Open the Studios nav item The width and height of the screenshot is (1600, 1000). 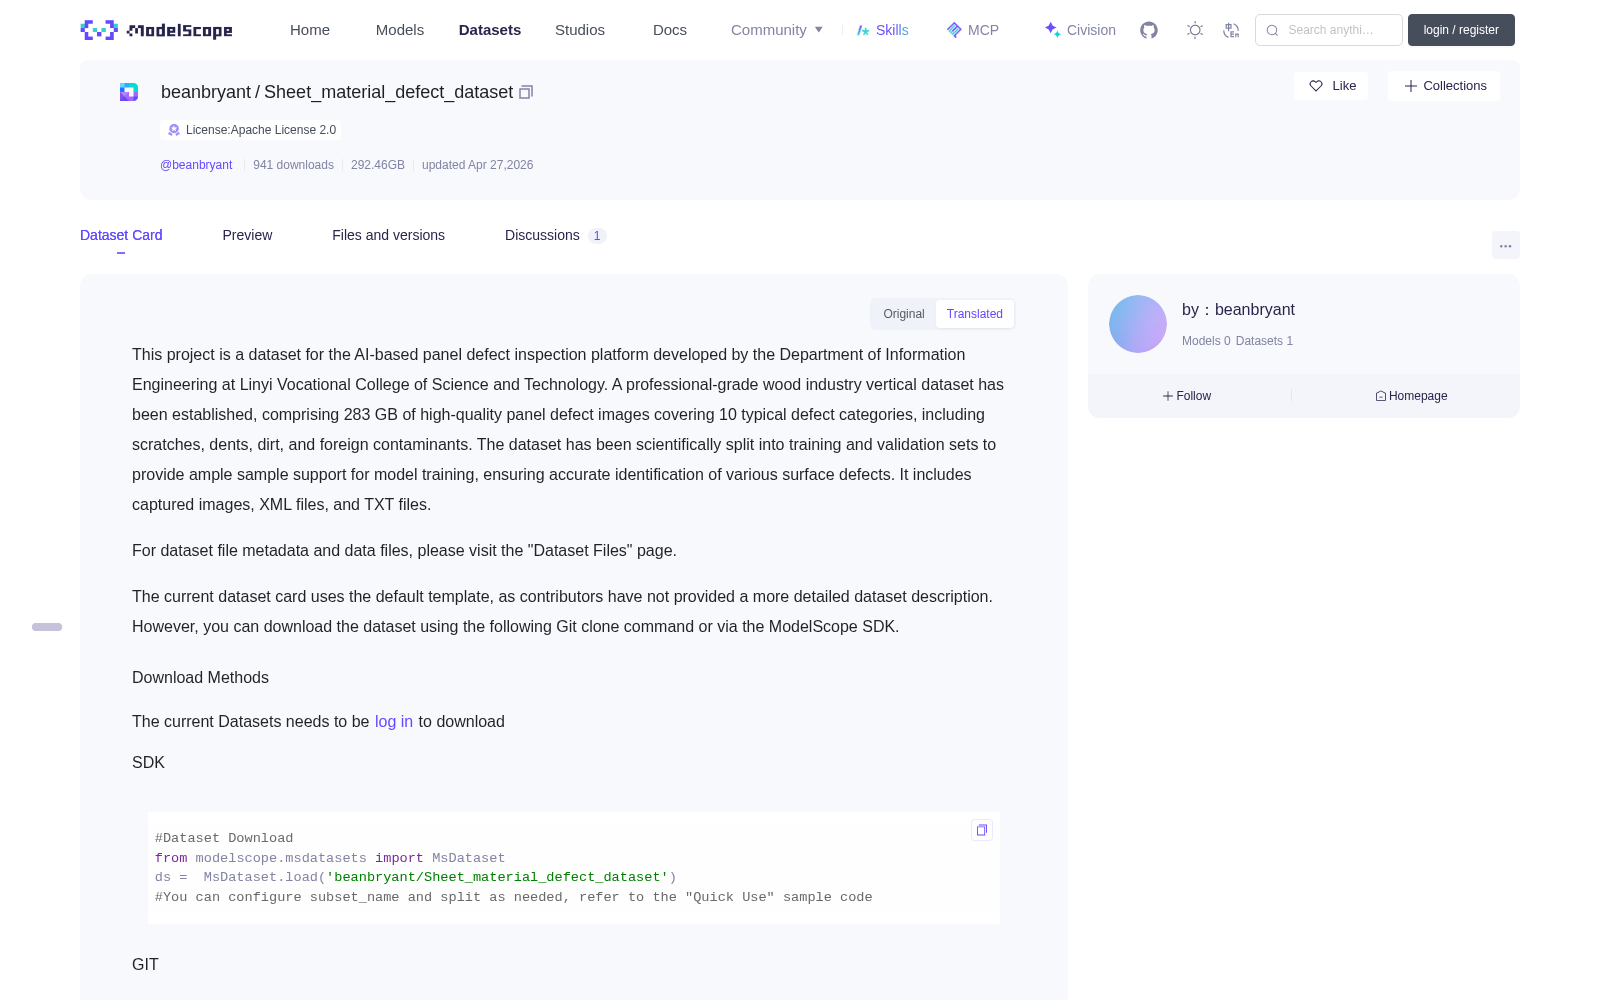click(580, 30)
